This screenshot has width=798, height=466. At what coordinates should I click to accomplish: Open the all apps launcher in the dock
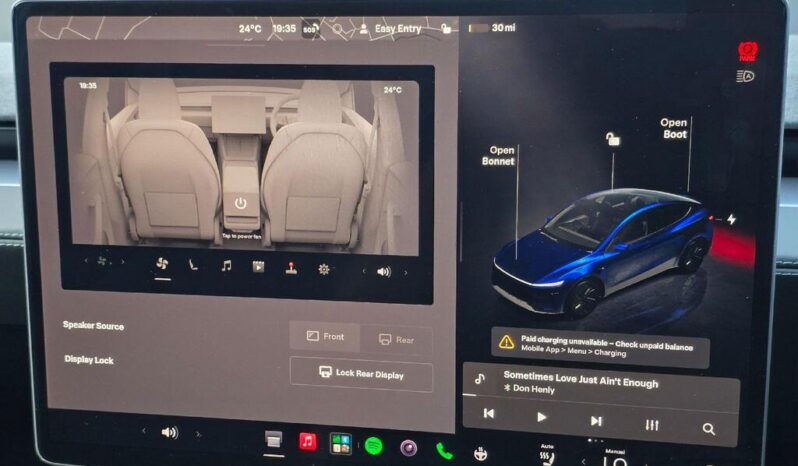(340, 444)
